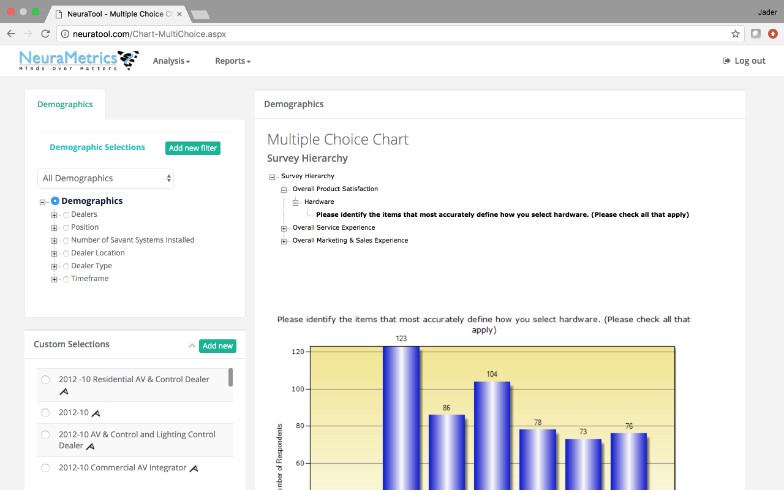This screenshot has width=784, height=490.
Task: Expand the Dealers tree node
Action: [54, 215]
